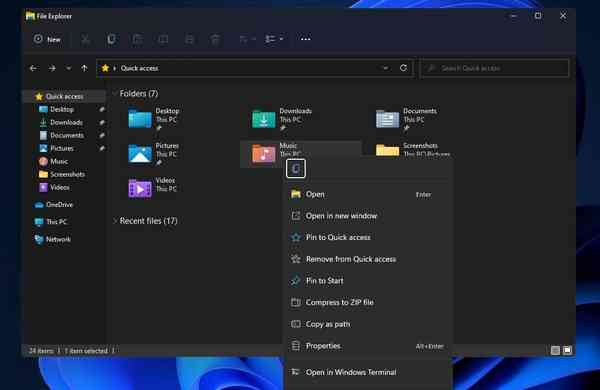Open the View layout options dropdown
600x390 pixels.
[274, 39]
